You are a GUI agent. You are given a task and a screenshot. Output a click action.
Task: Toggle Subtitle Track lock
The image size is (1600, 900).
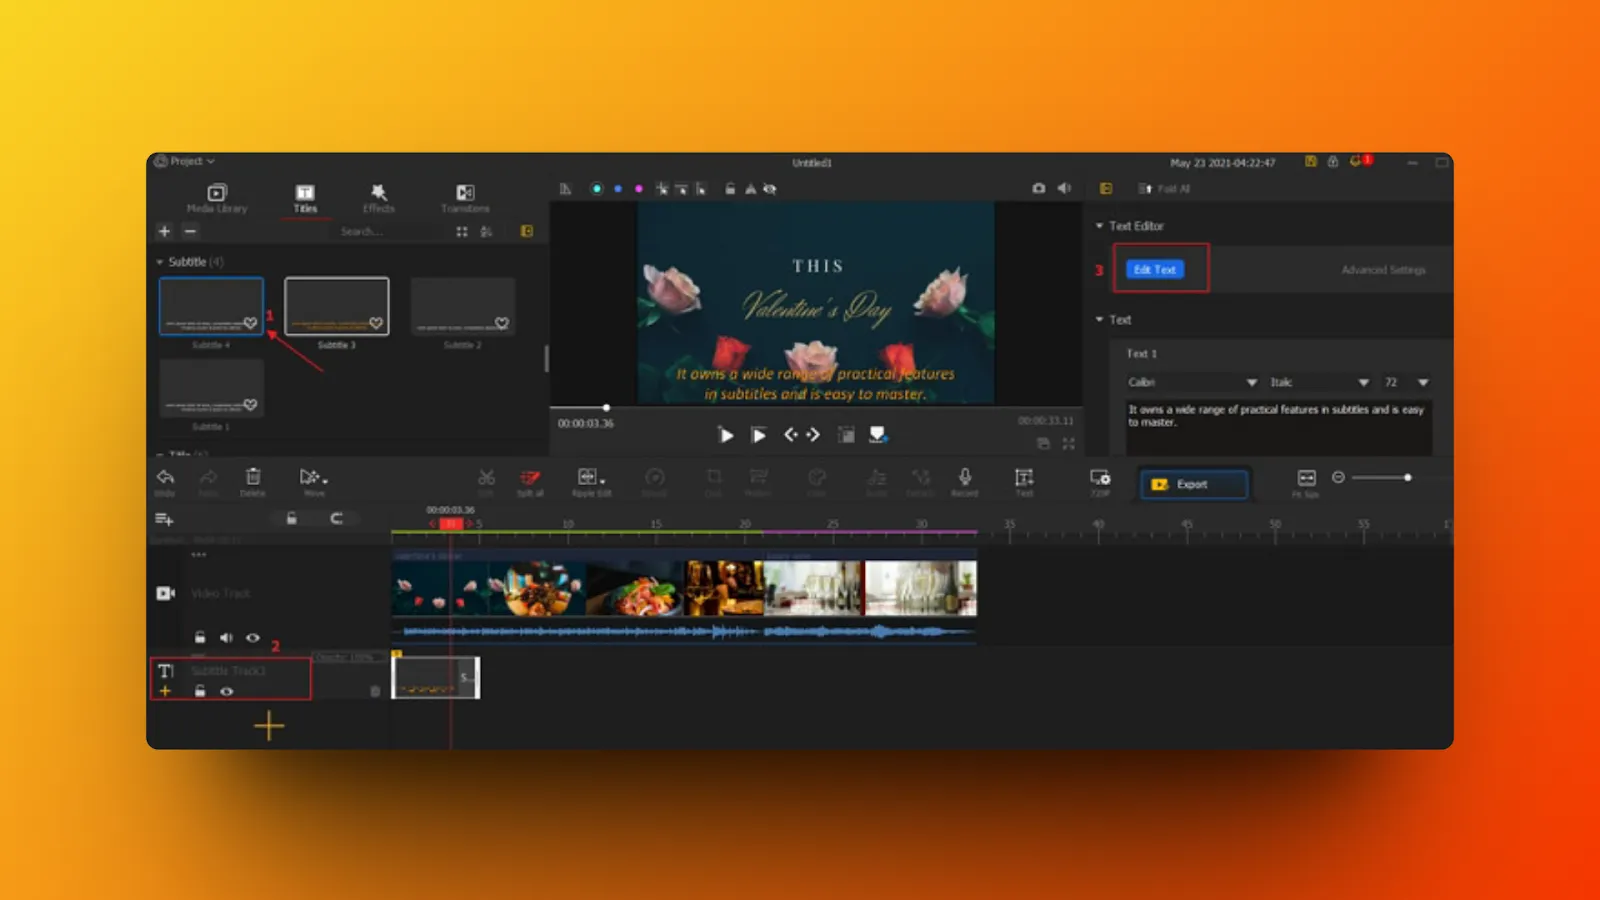click(x=200, y=691)
